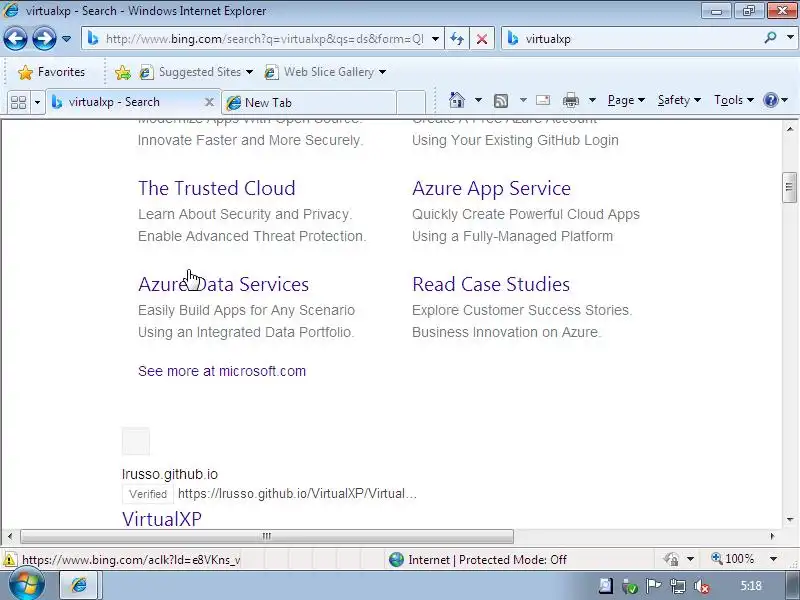Screen dimensions: 800x600
Task: Click See more at microsoft.com
Action: (x=222, y=371)
